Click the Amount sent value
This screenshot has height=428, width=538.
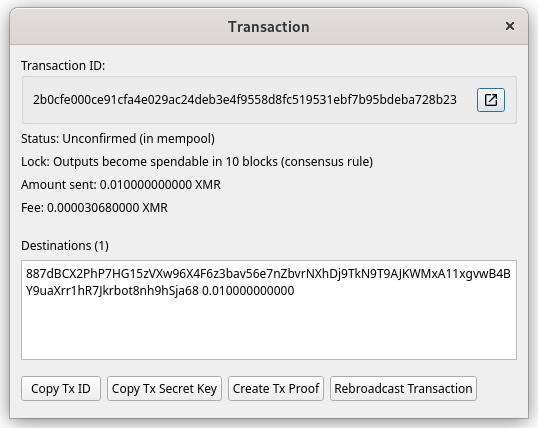coord(160,185)
